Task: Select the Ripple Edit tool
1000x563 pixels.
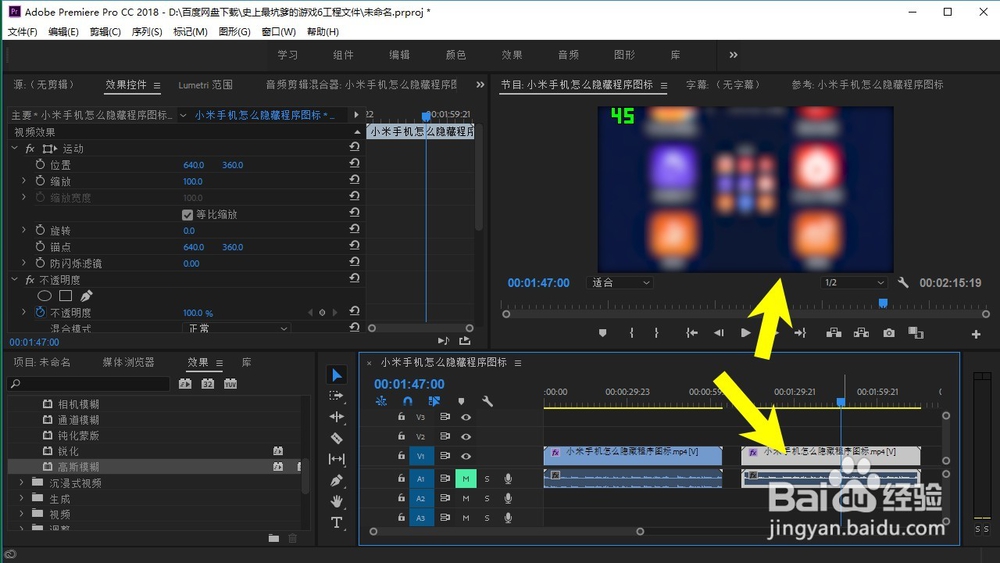Action: point(337,417)
